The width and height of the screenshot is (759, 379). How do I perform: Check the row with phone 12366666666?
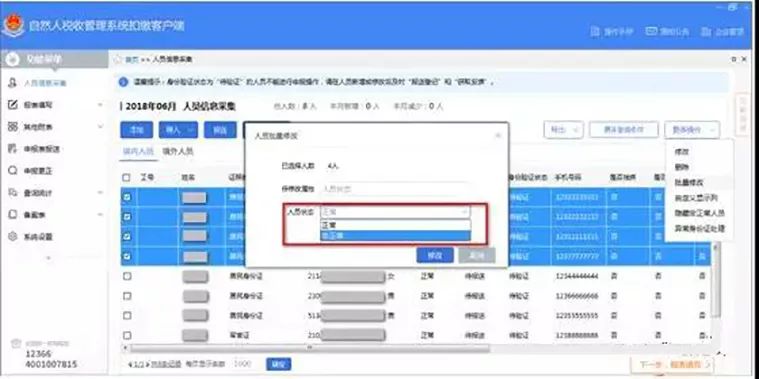tap(127, 296)
